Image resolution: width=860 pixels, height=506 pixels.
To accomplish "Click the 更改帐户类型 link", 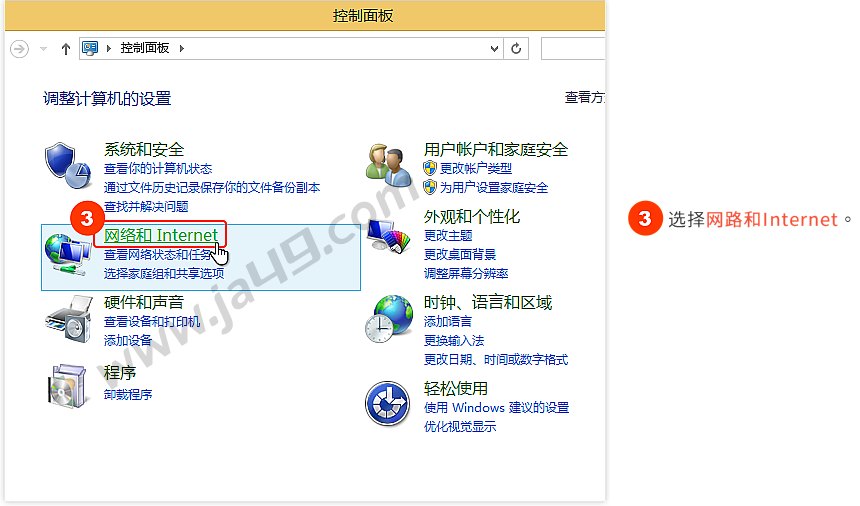I will (475, 168).
